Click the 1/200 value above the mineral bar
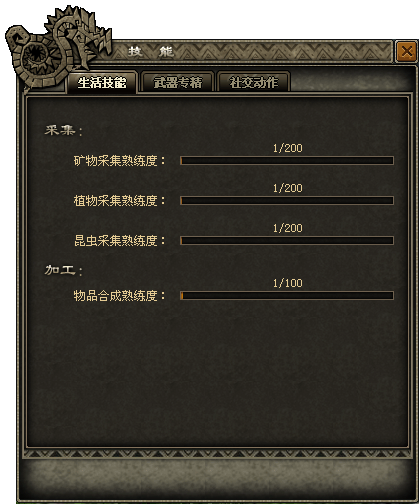This screenshot has width=419, height=504. 288,148
